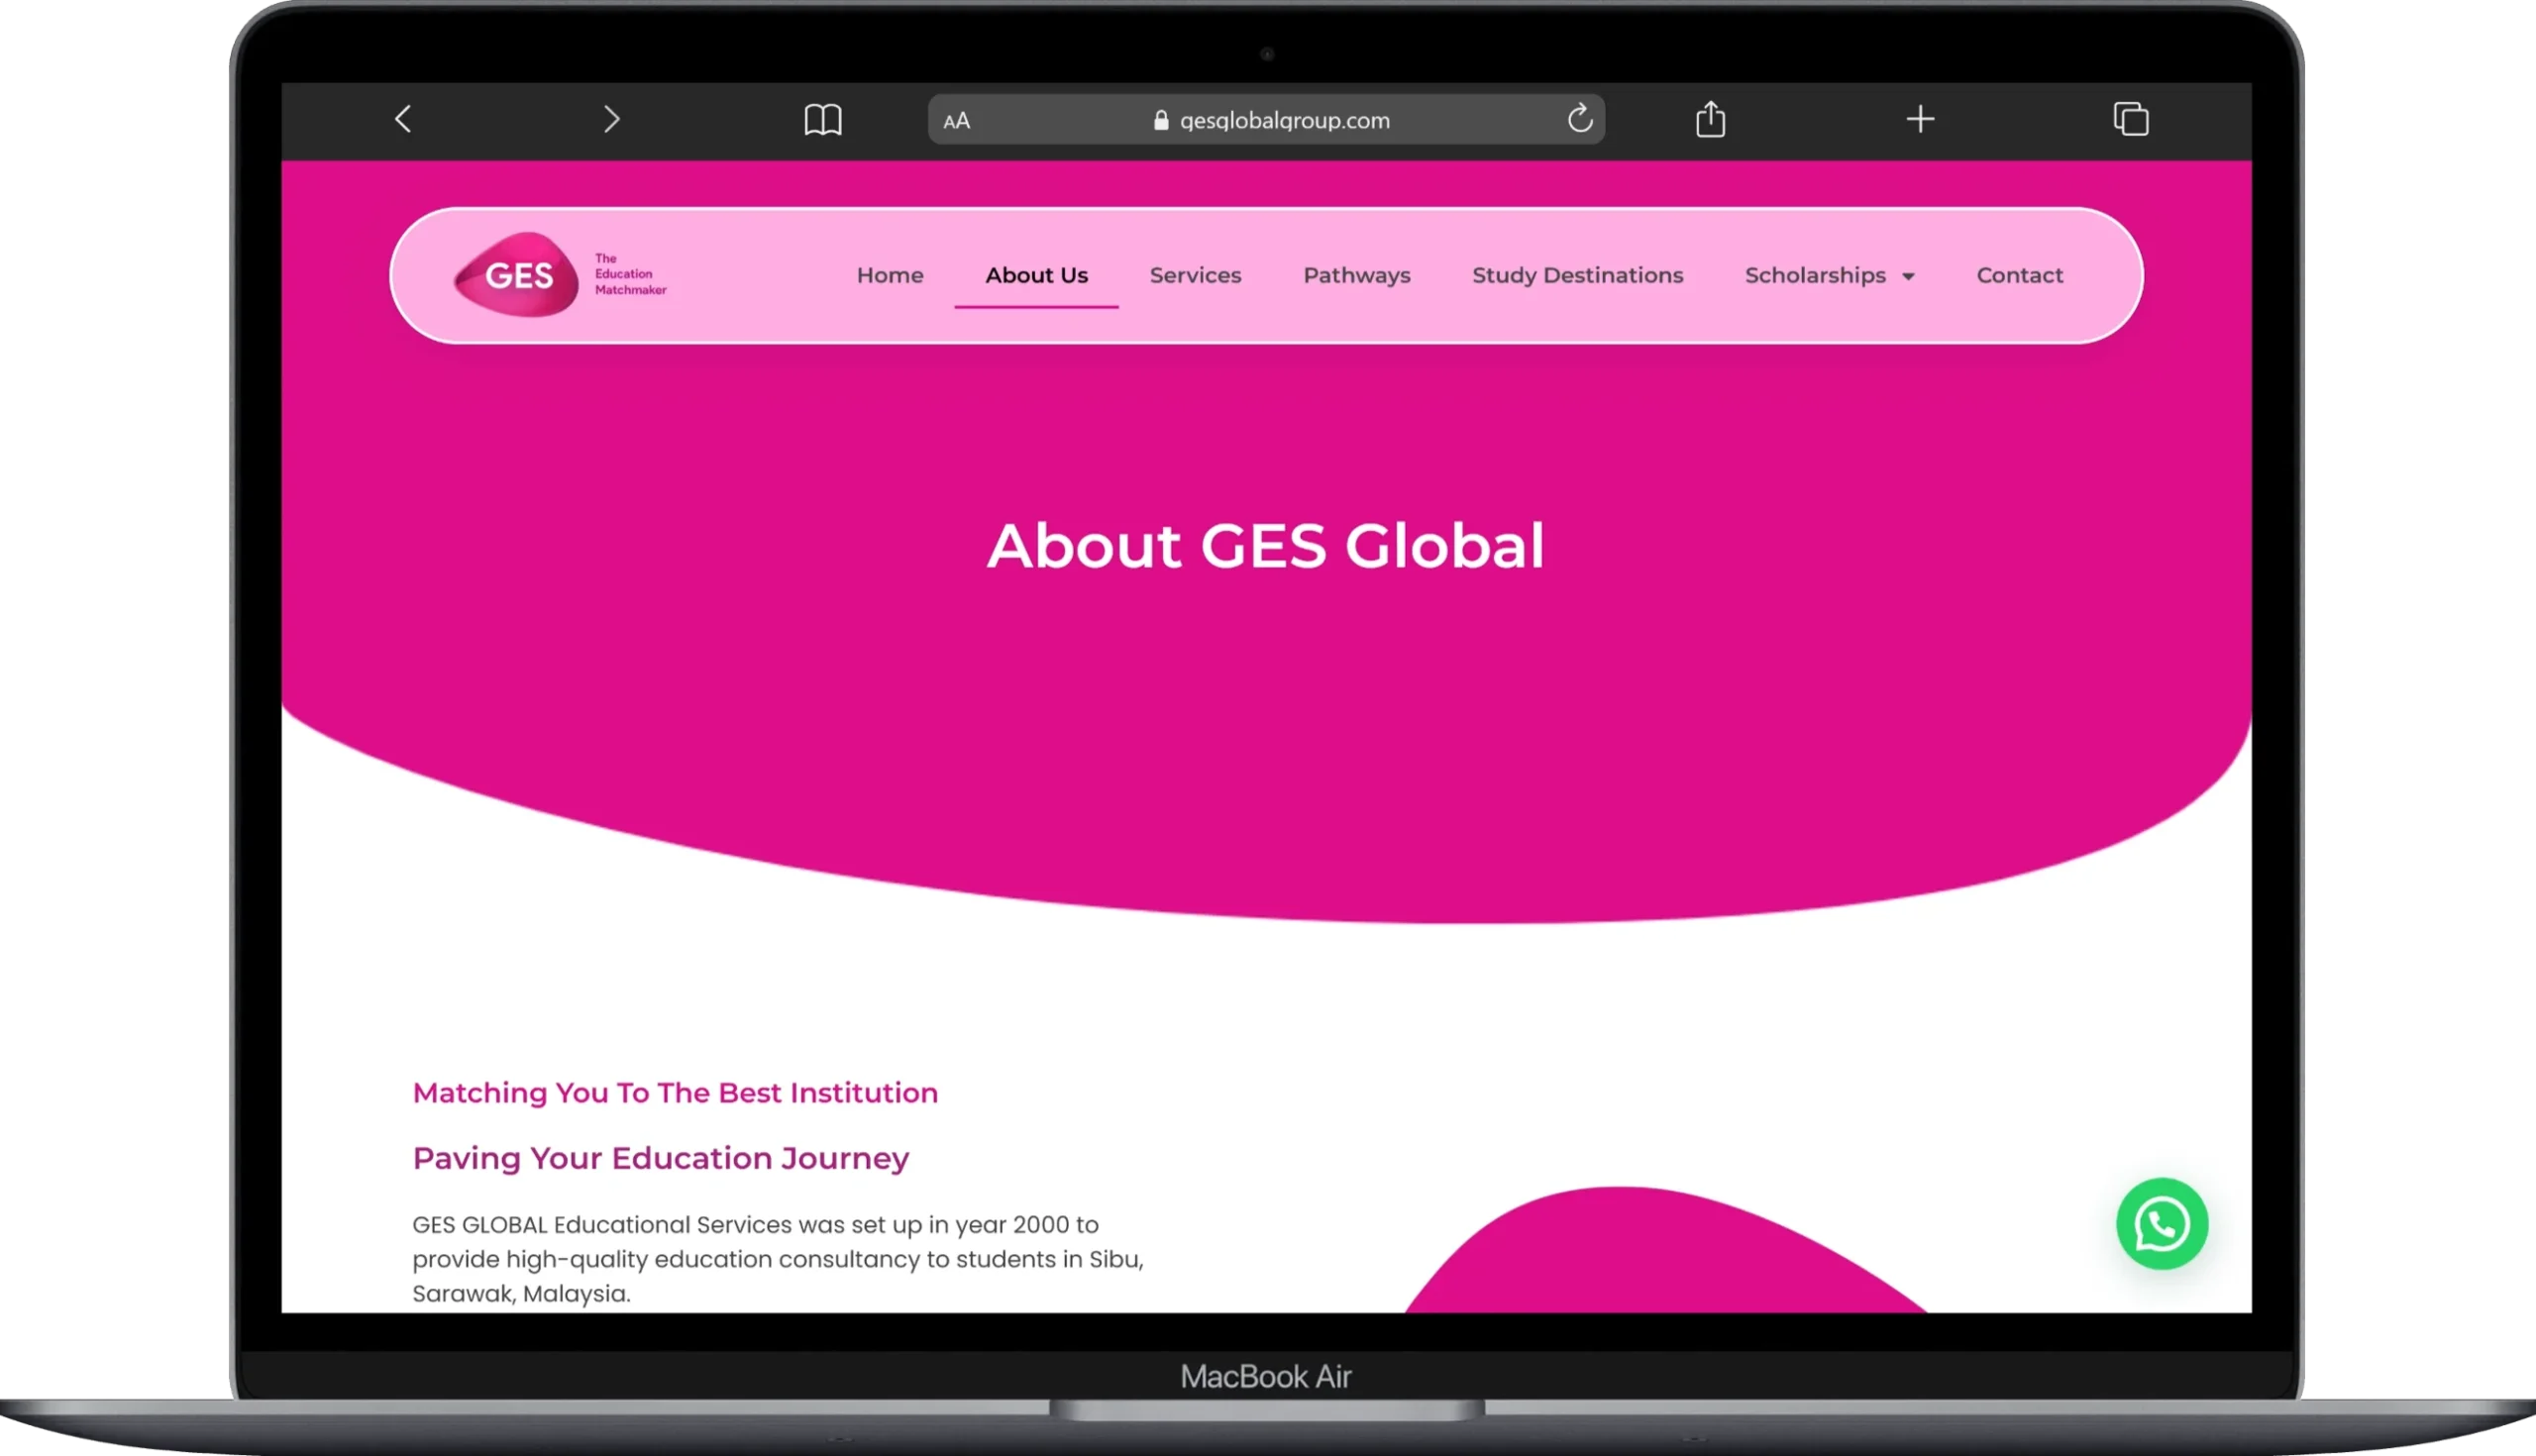Screen dimensions: 2536x1456
Task: Navigate to Study Destinations
Action: pos(1577,275)
